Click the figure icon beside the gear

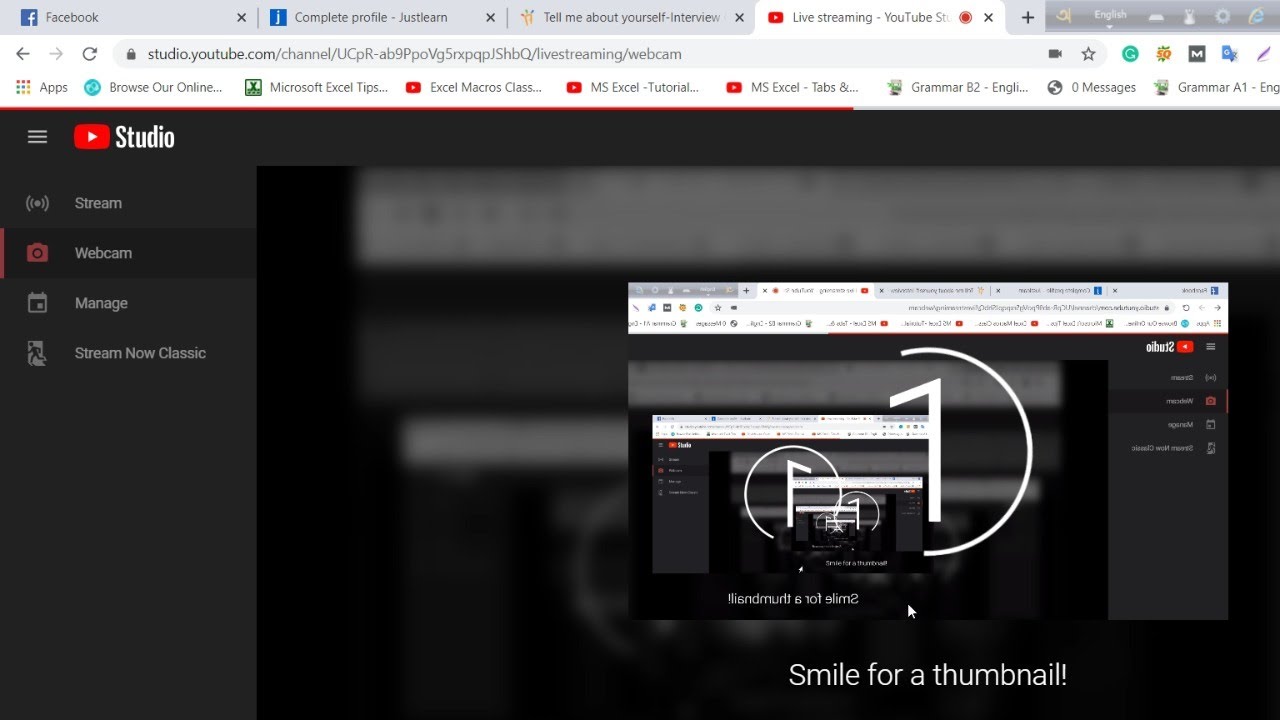coord(1189,16)
